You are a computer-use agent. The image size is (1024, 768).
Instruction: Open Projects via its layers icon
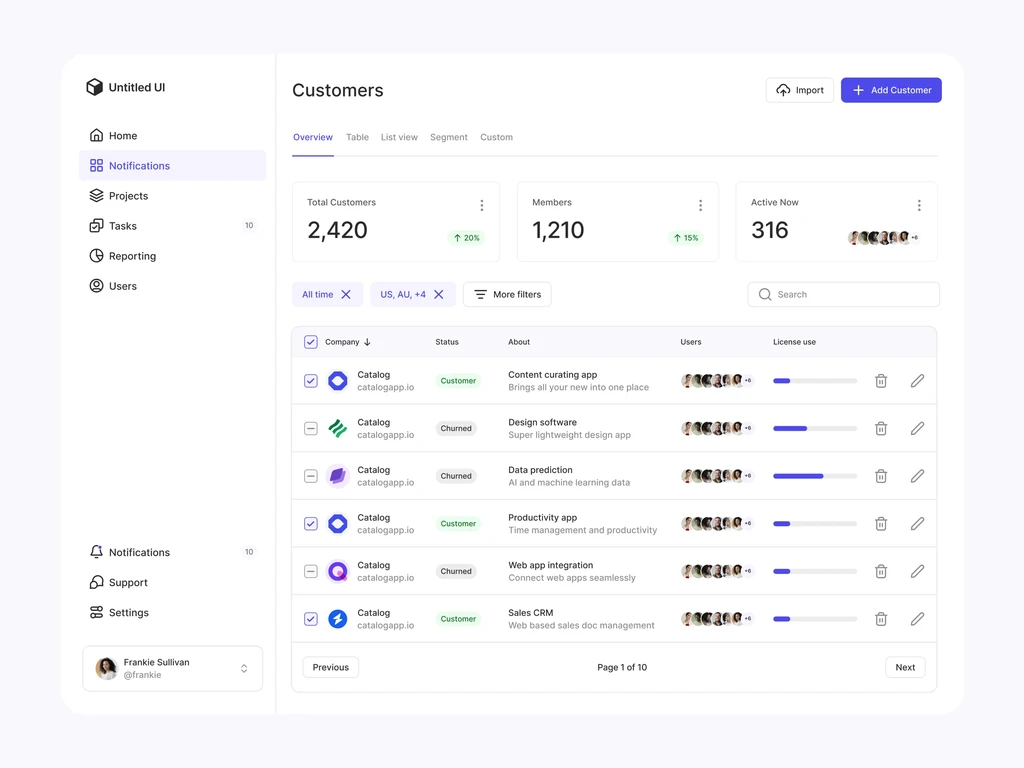[97, 195]
